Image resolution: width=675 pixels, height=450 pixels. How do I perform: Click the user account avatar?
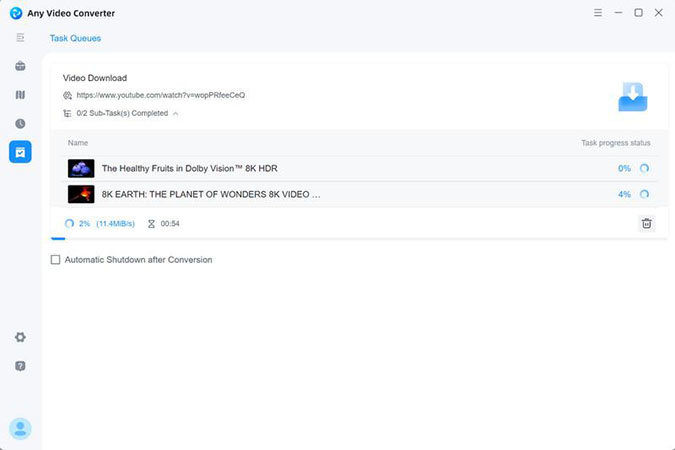click(20, 428)
